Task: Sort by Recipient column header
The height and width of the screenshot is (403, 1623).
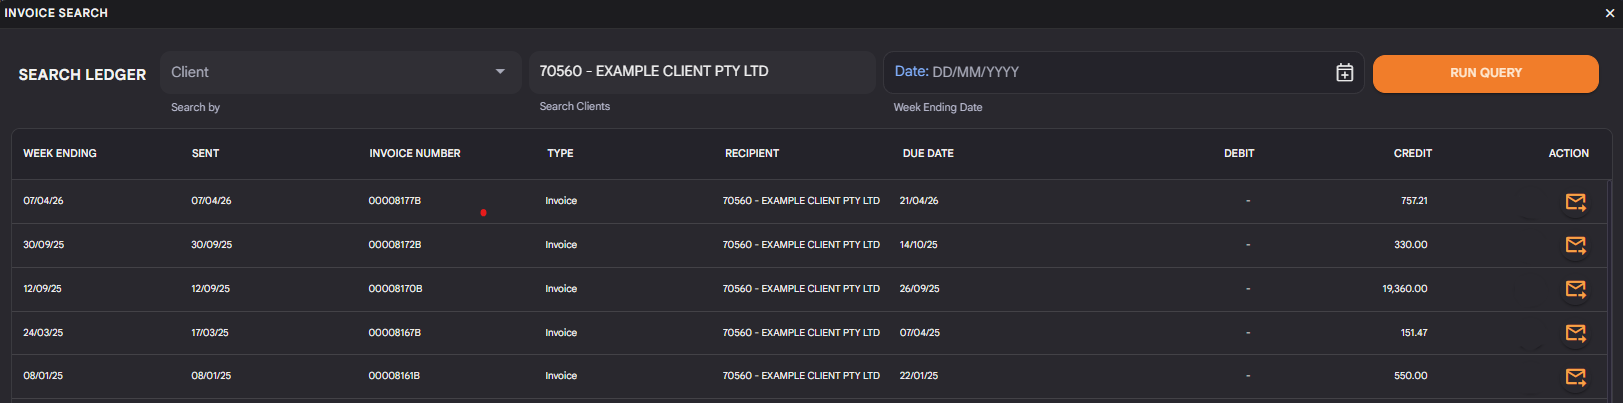Action: coord(752,153)
